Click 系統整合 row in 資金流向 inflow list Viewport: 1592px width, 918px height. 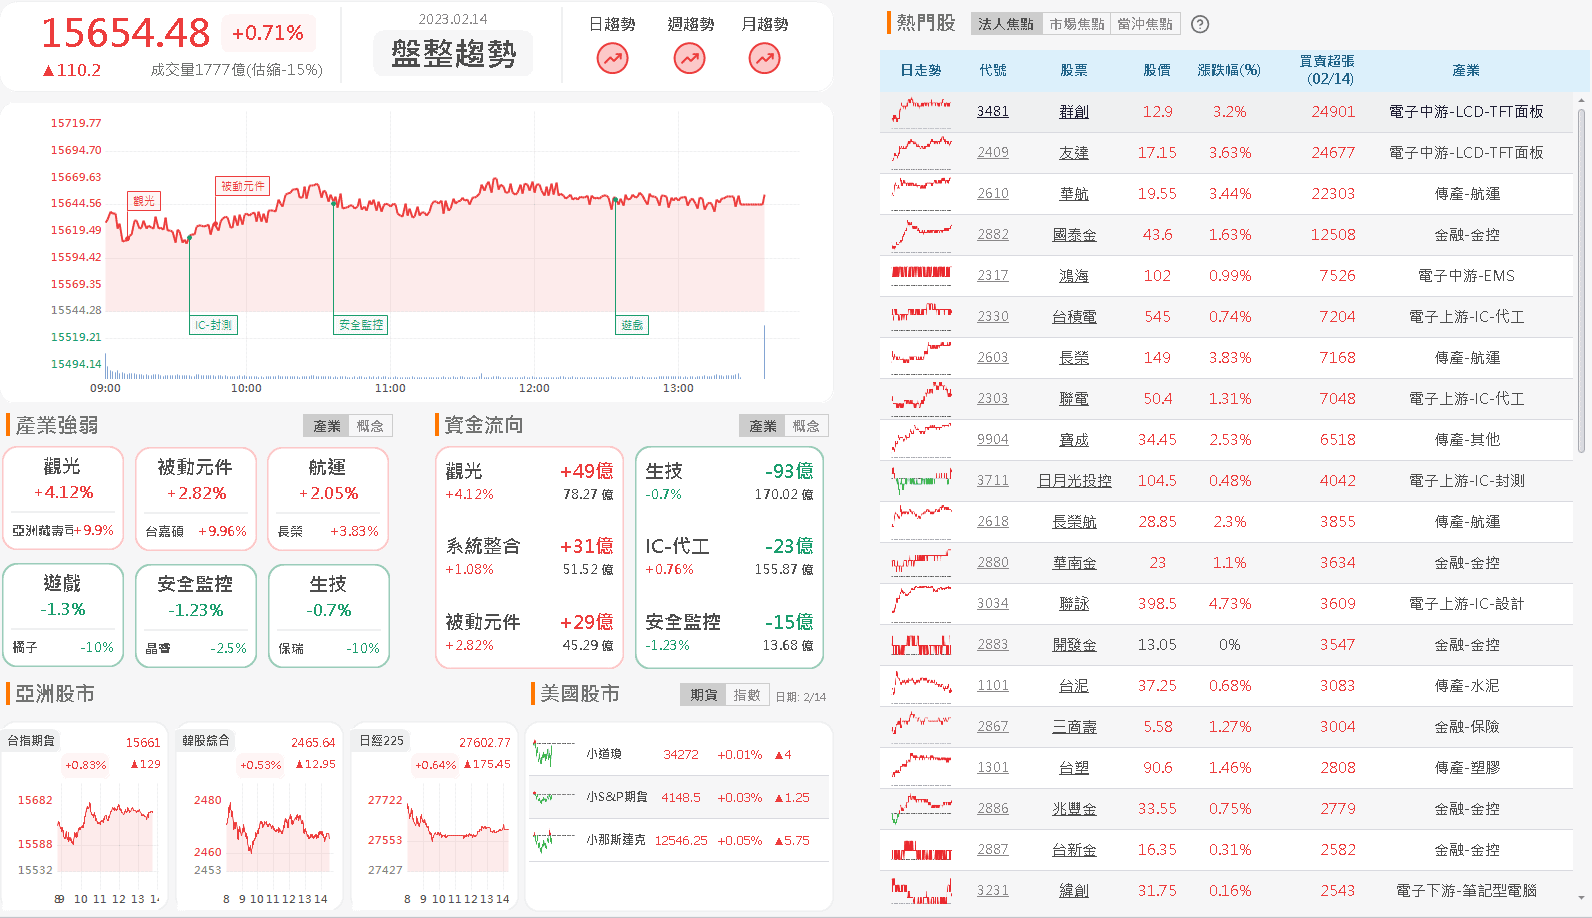(530, 557)
